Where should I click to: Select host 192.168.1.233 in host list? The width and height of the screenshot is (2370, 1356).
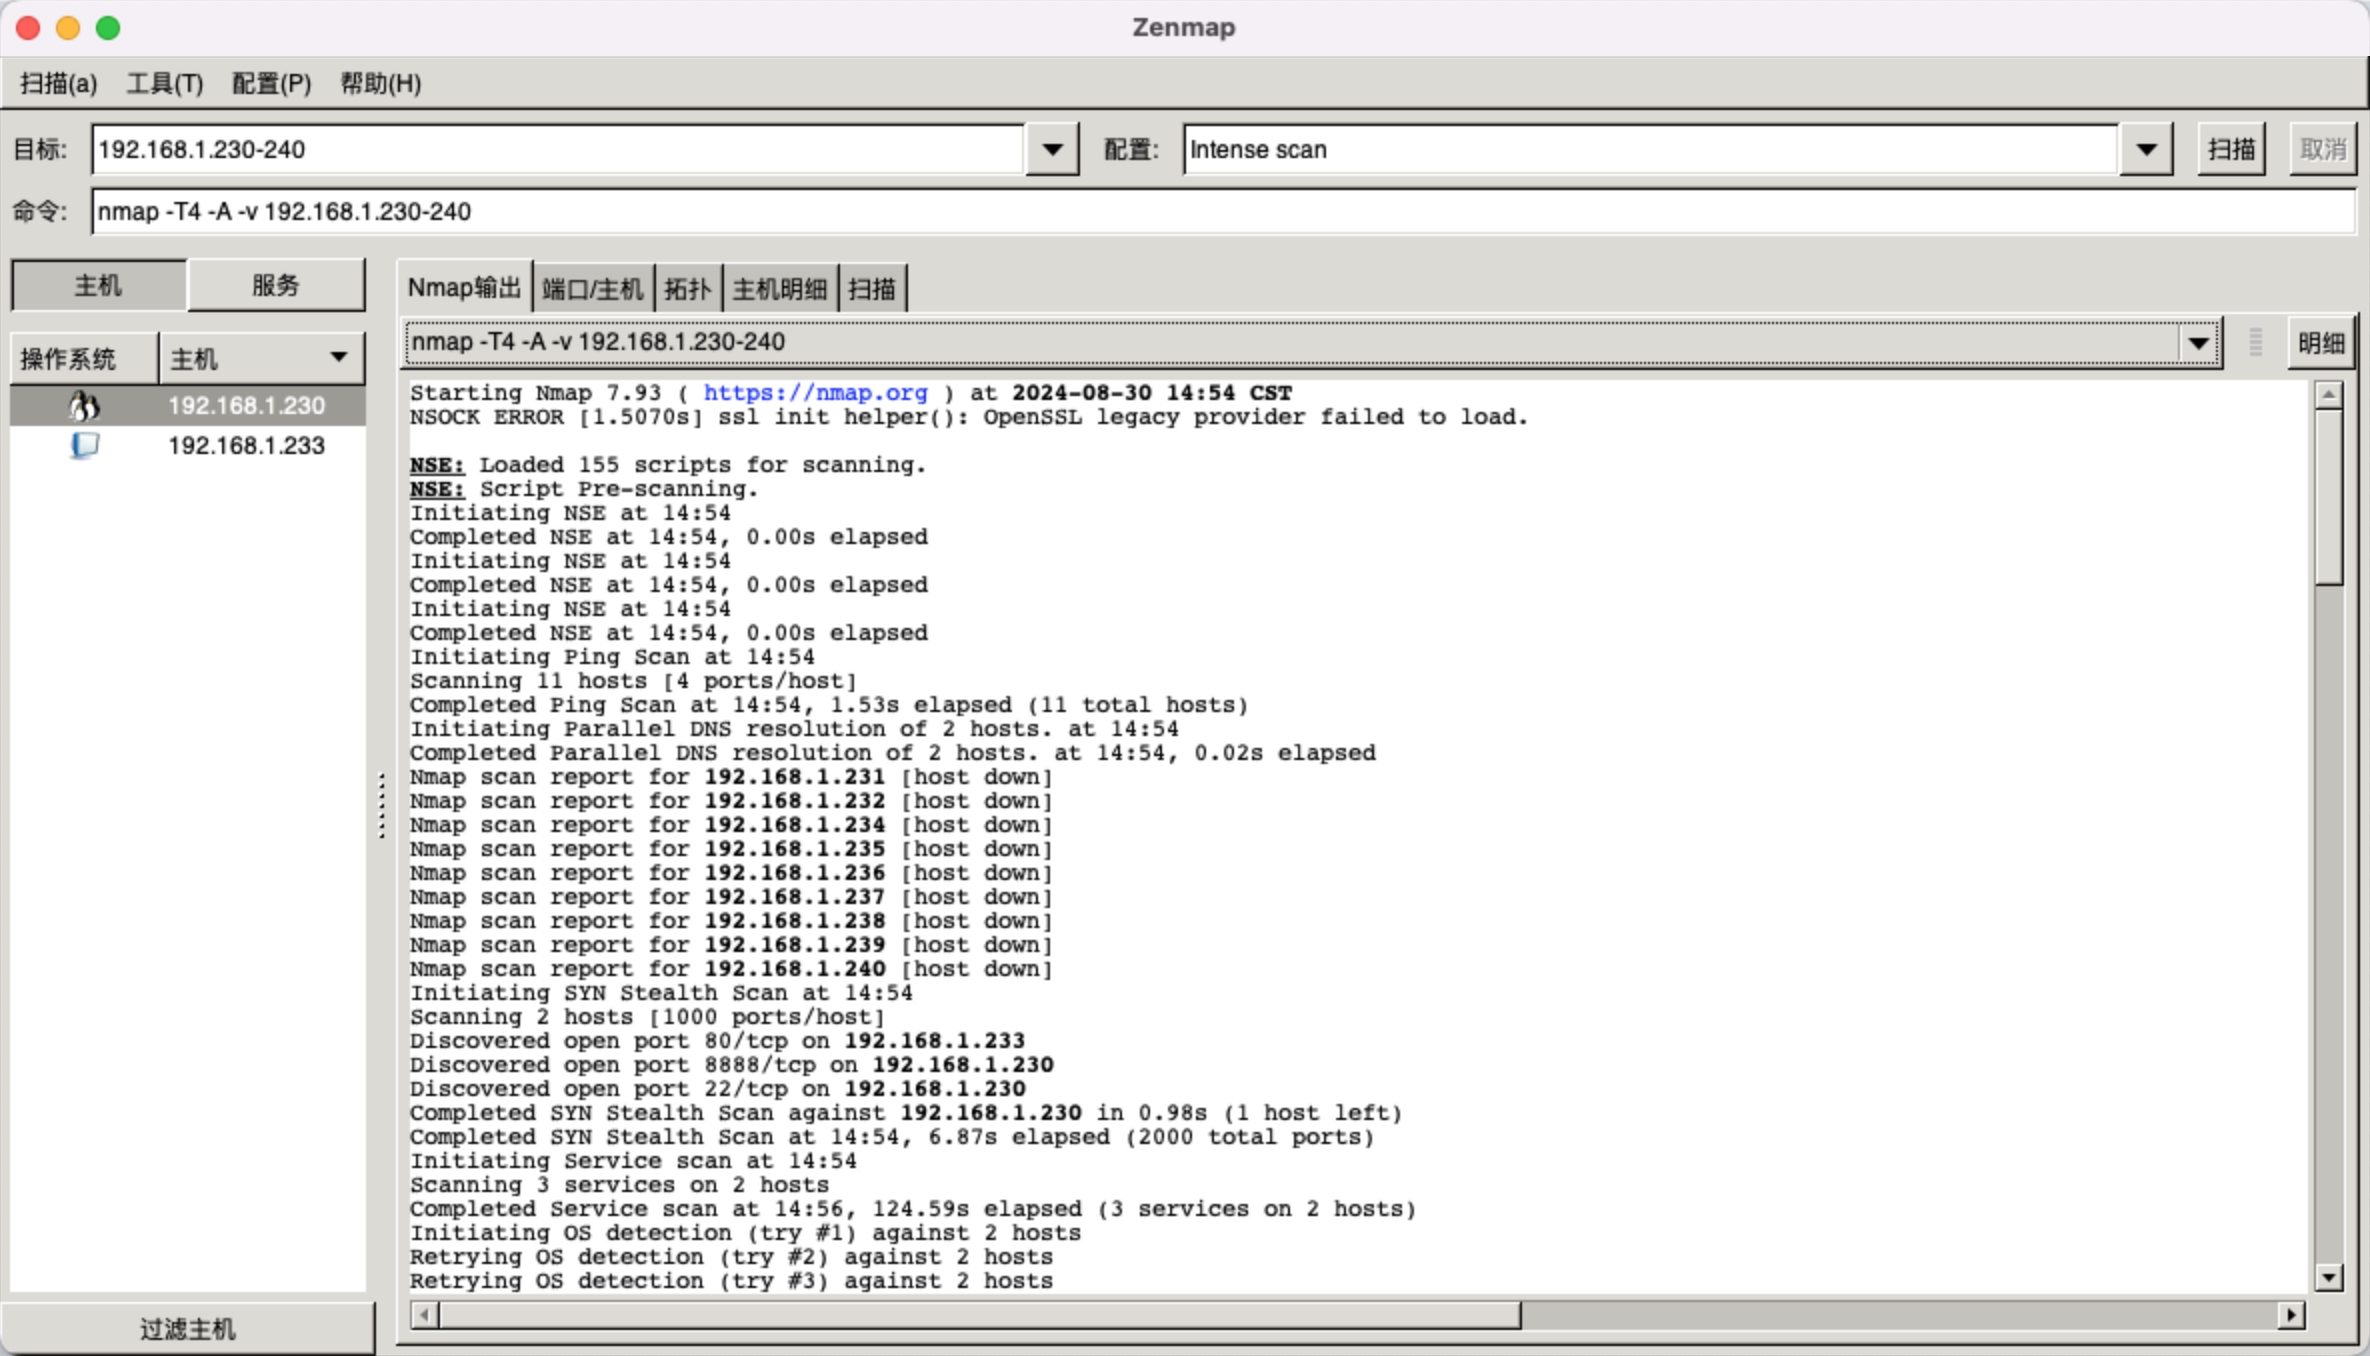click(188, 446)
